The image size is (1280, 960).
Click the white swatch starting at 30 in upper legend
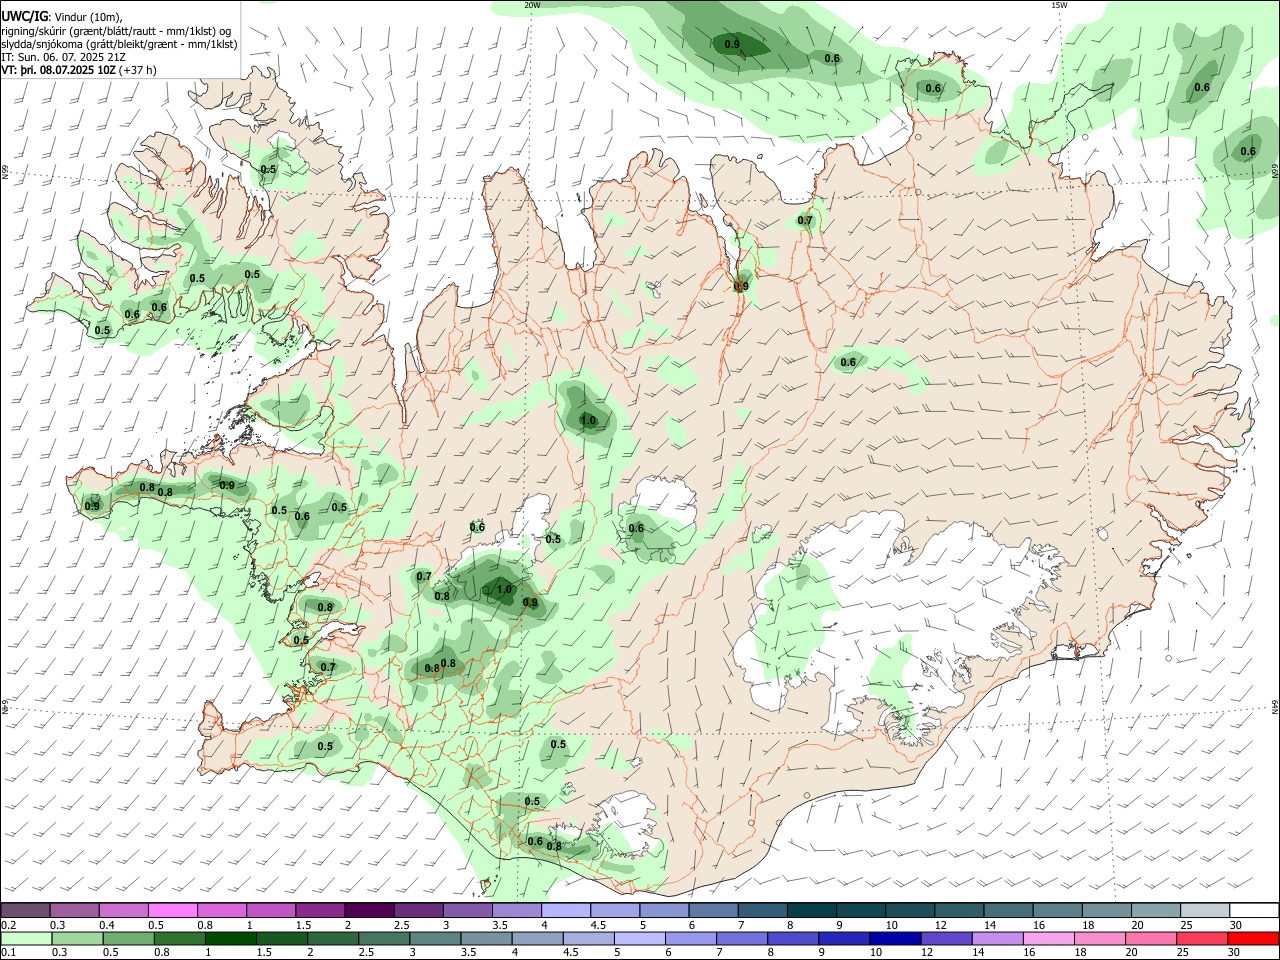(1254, 910)
